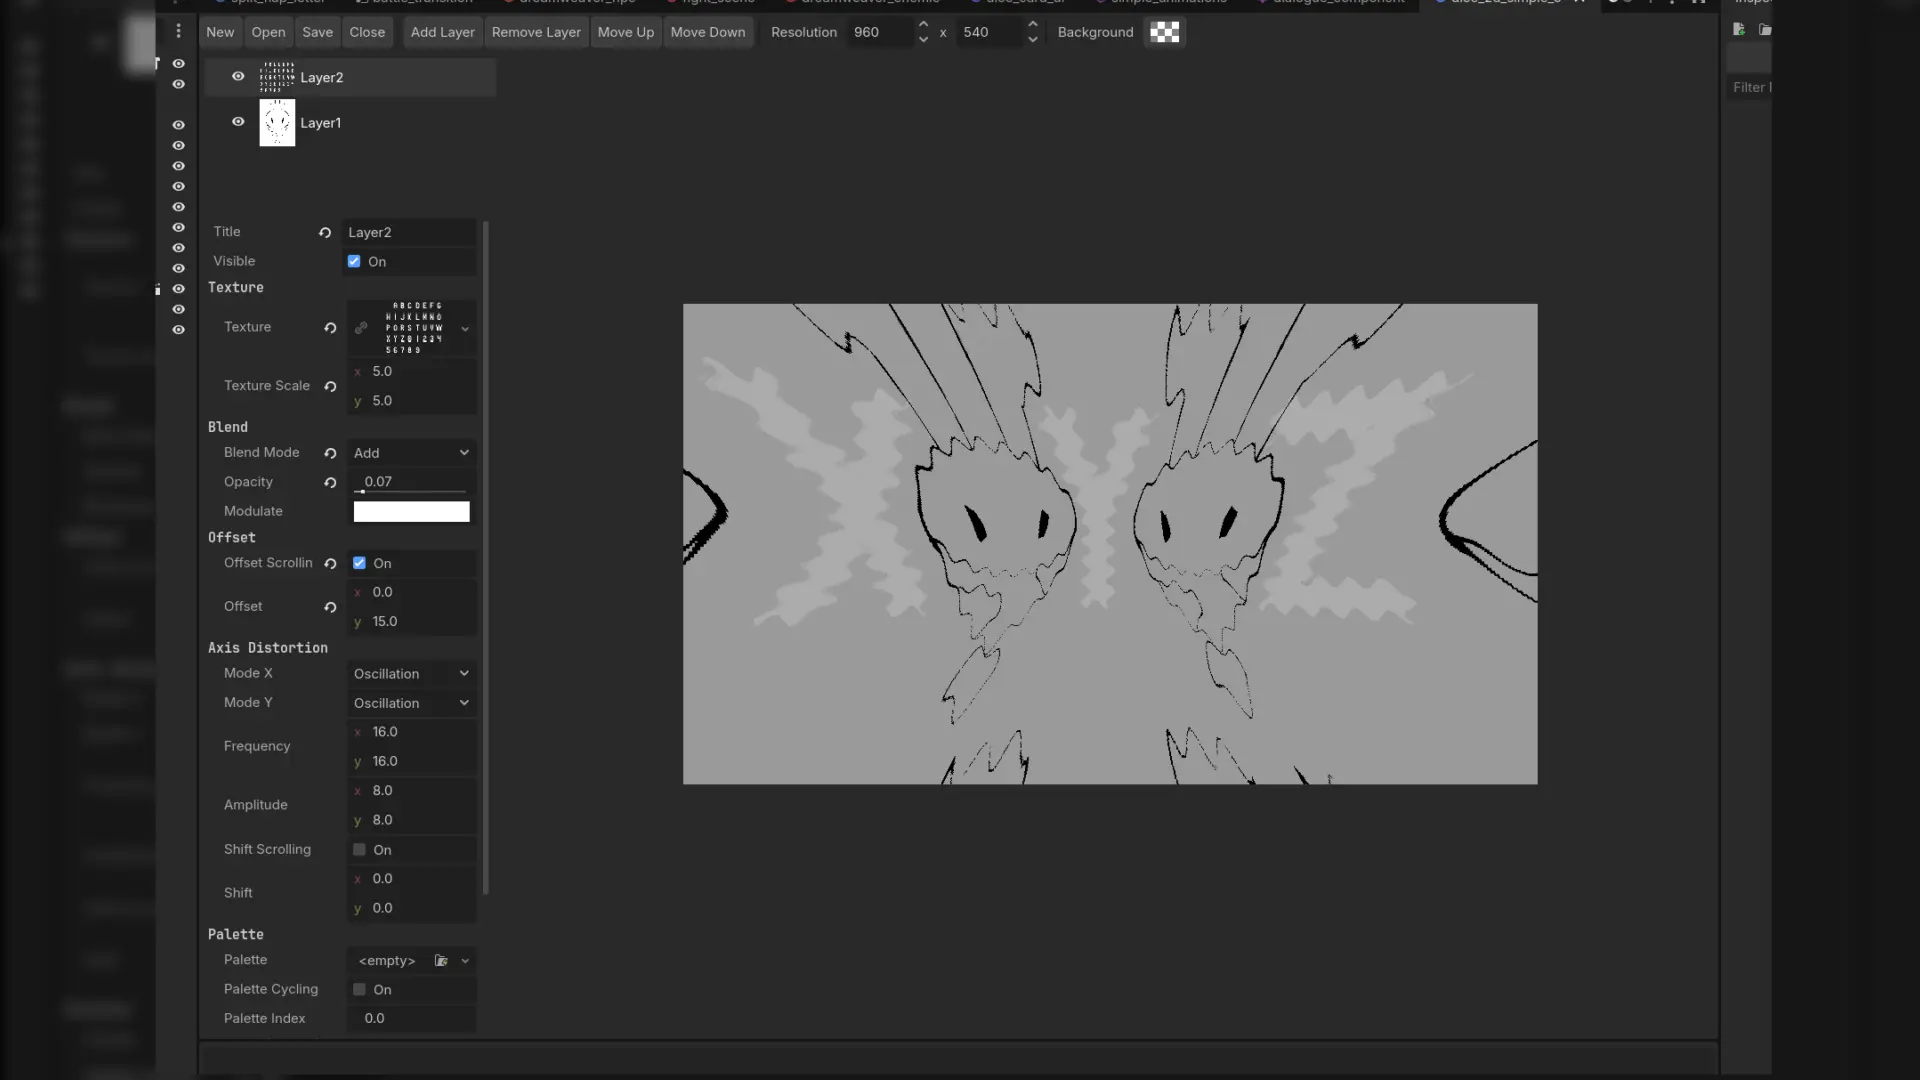This screenshot has height=1080, width=1920.
Task: Open the Background checker color swatch
Action: (1164, 32)
